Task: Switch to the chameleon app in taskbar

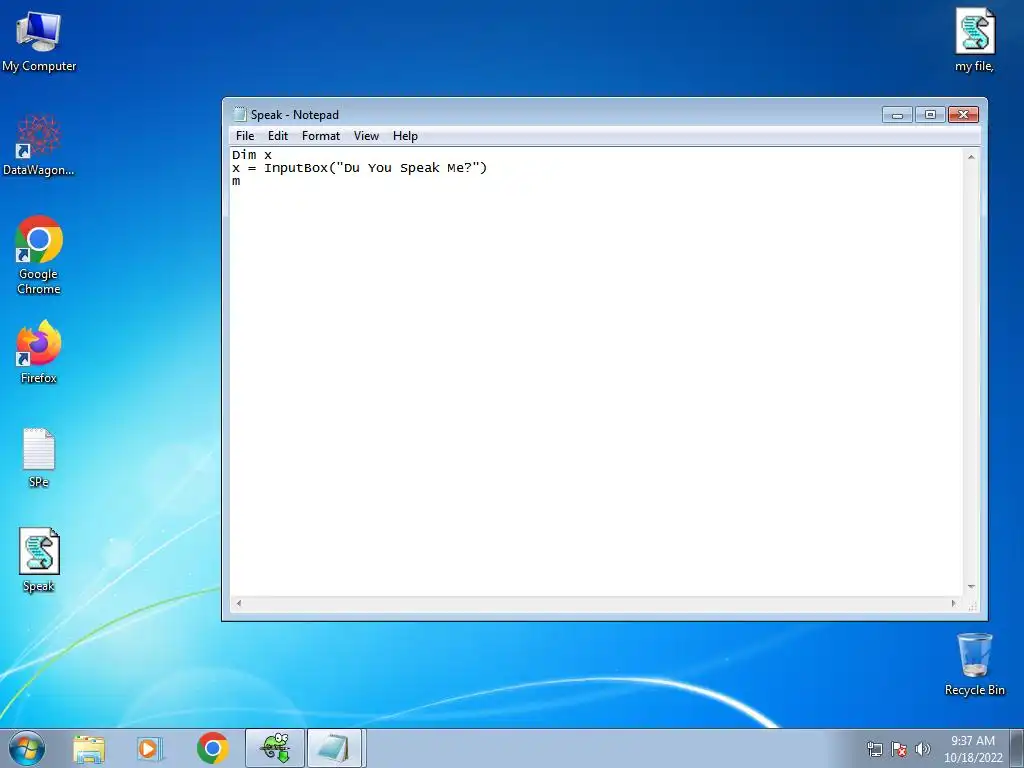Action: [275, 748]
